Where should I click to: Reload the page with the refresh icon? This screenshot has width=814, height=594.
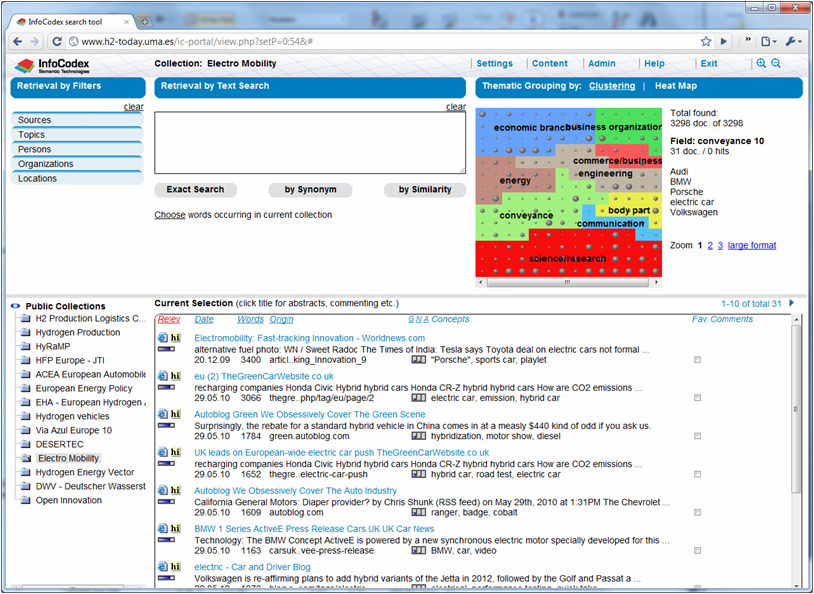click(57, 42)
